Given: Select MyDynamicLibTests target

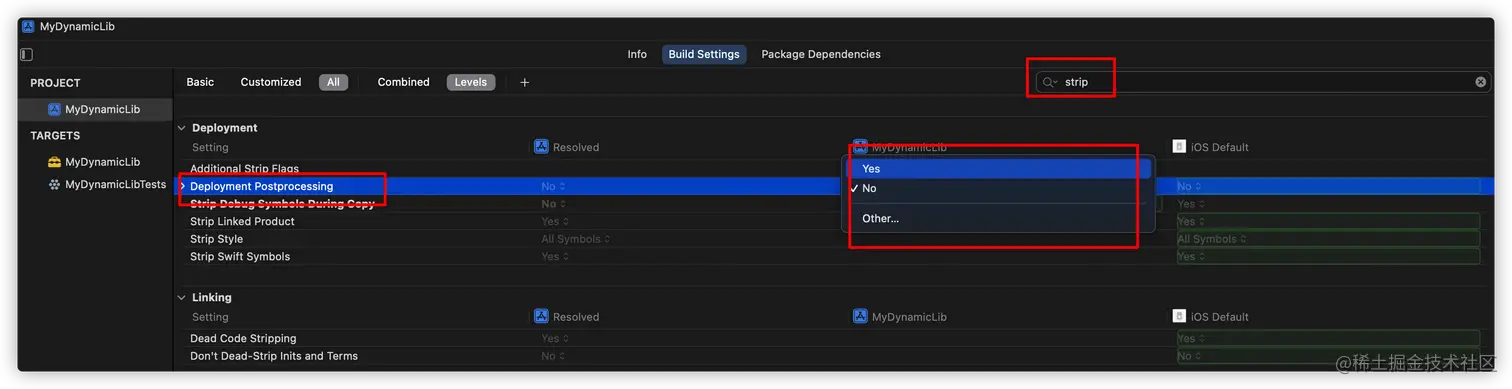Looking at the screenshot, I should tap(107, 184).
